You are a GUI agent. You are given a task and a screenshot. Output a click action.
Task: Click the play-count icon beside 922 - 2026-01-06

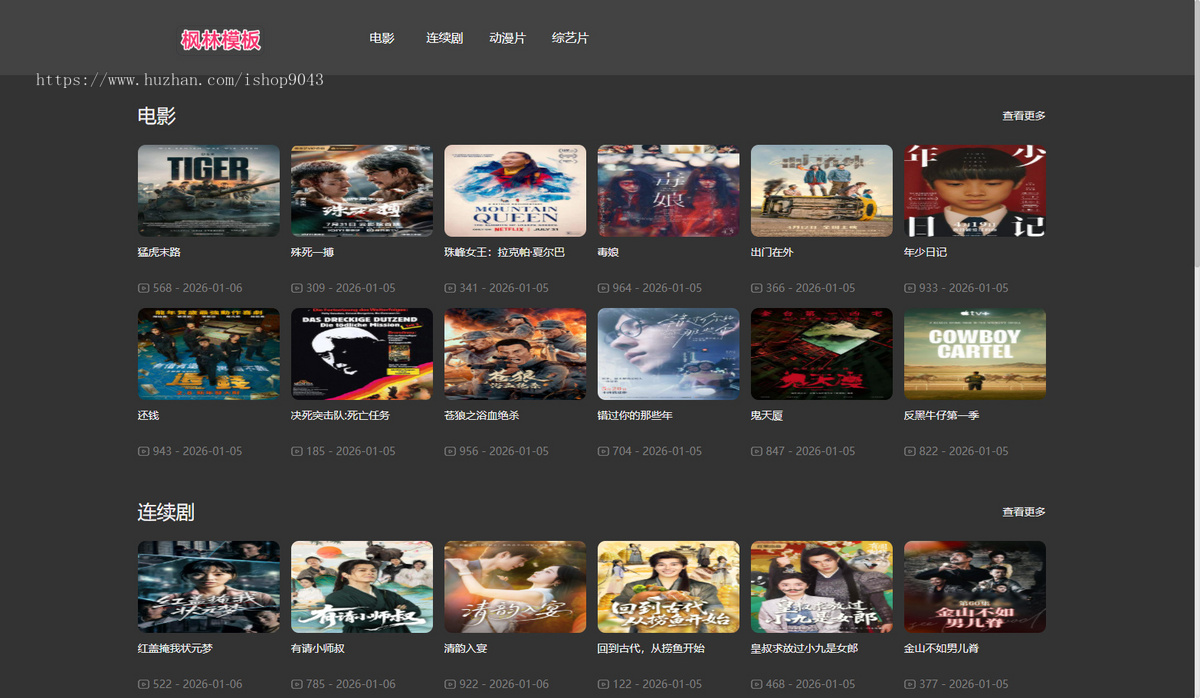click(x=449, y=684)
